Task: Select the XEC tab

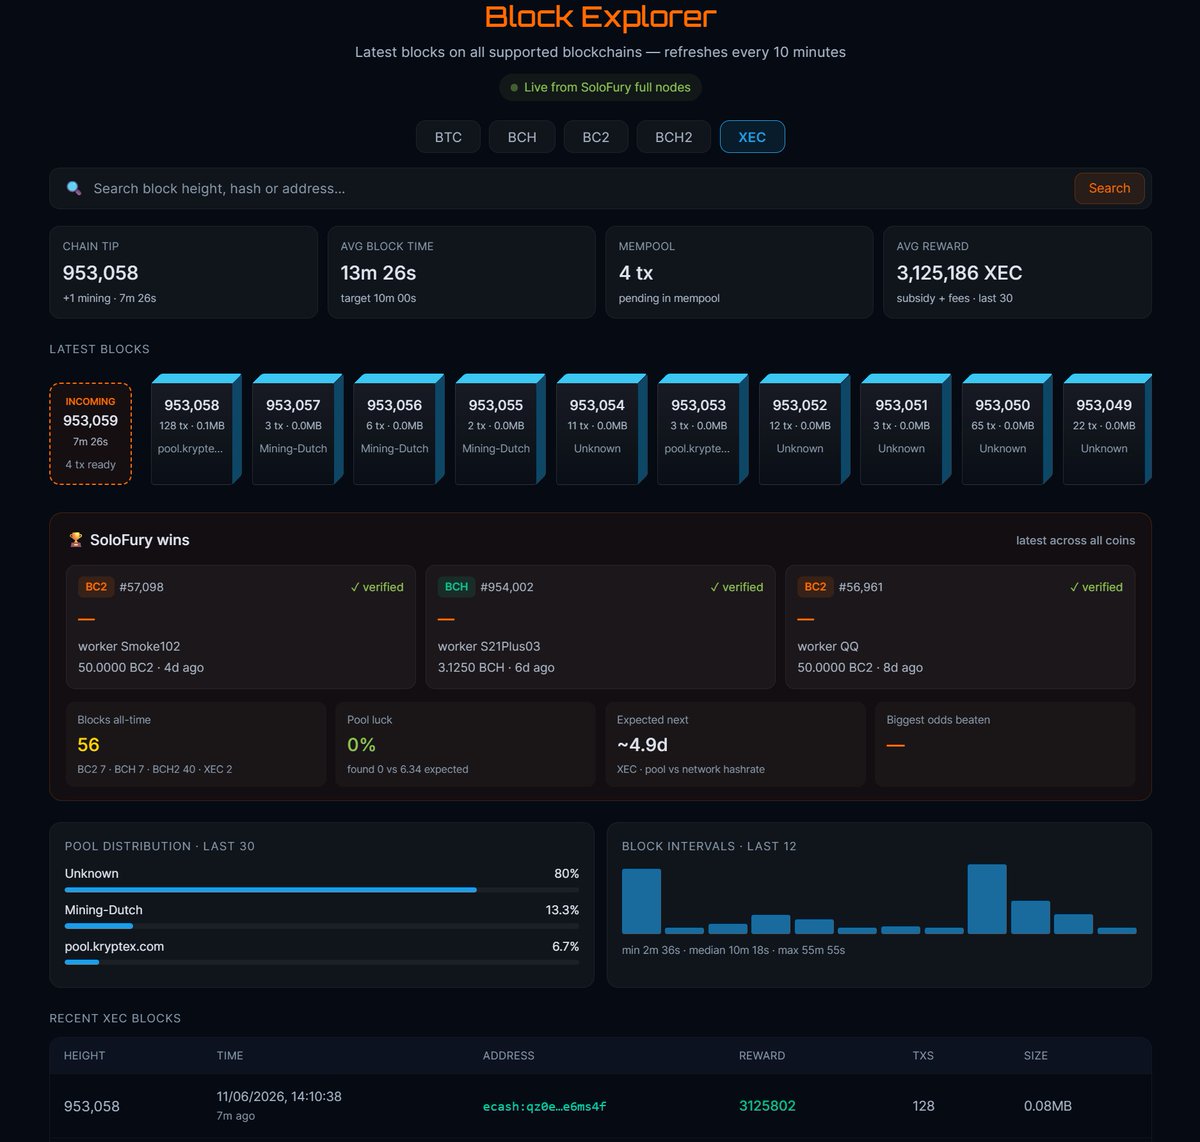Action: coord(752,137)
